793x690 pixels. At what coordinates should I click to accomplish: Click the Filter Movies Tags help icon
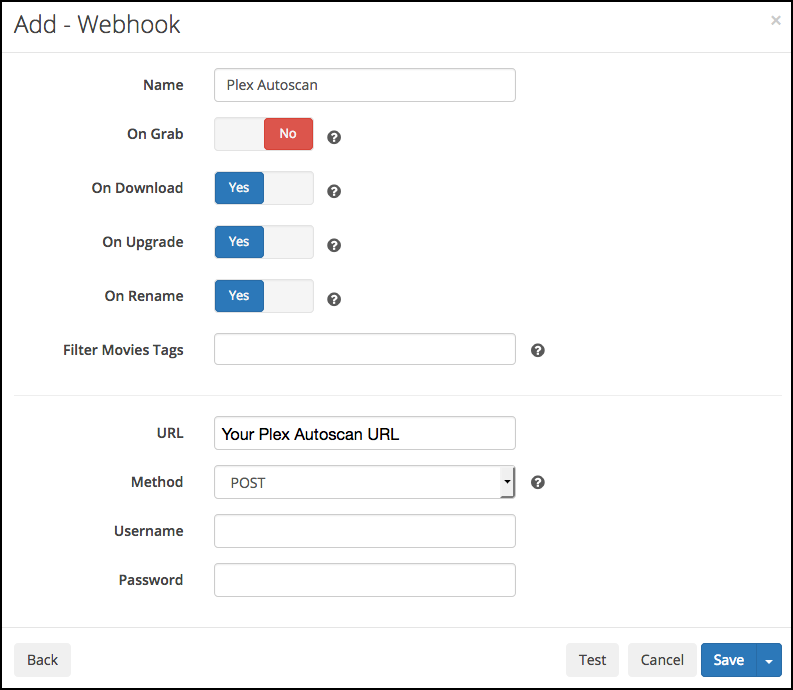pos(537,350)
